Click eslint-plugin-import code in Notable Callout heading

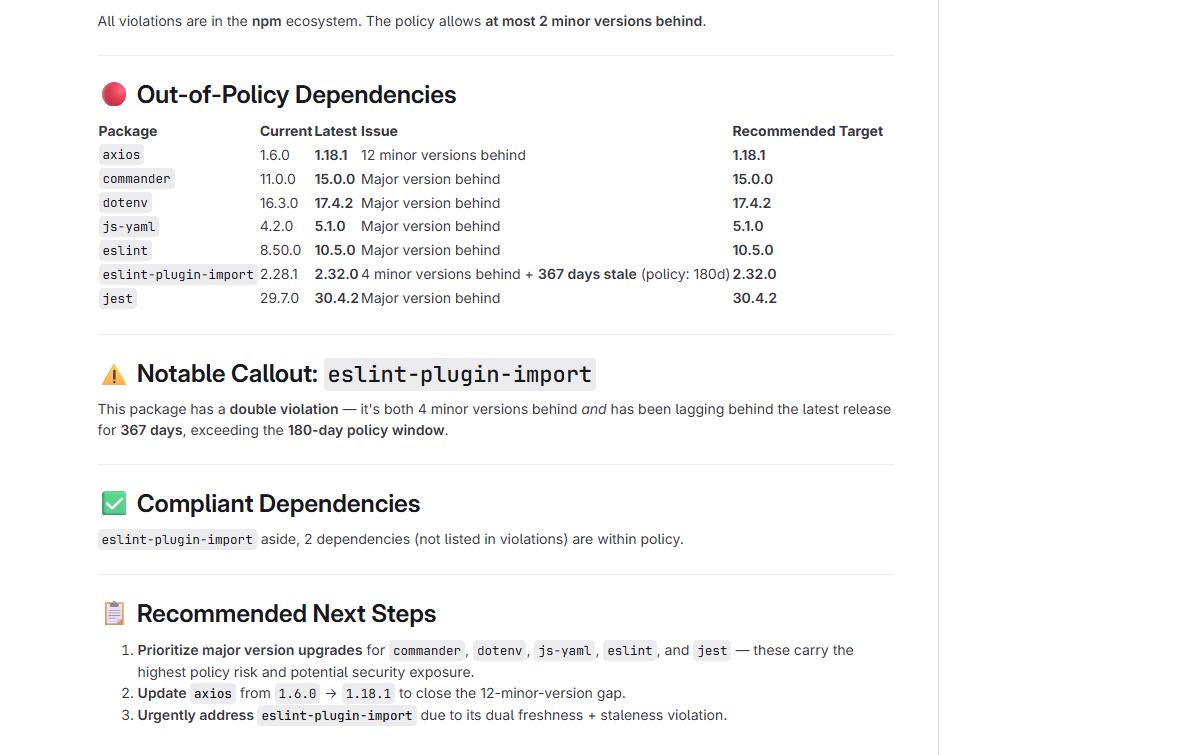point(460,375)
